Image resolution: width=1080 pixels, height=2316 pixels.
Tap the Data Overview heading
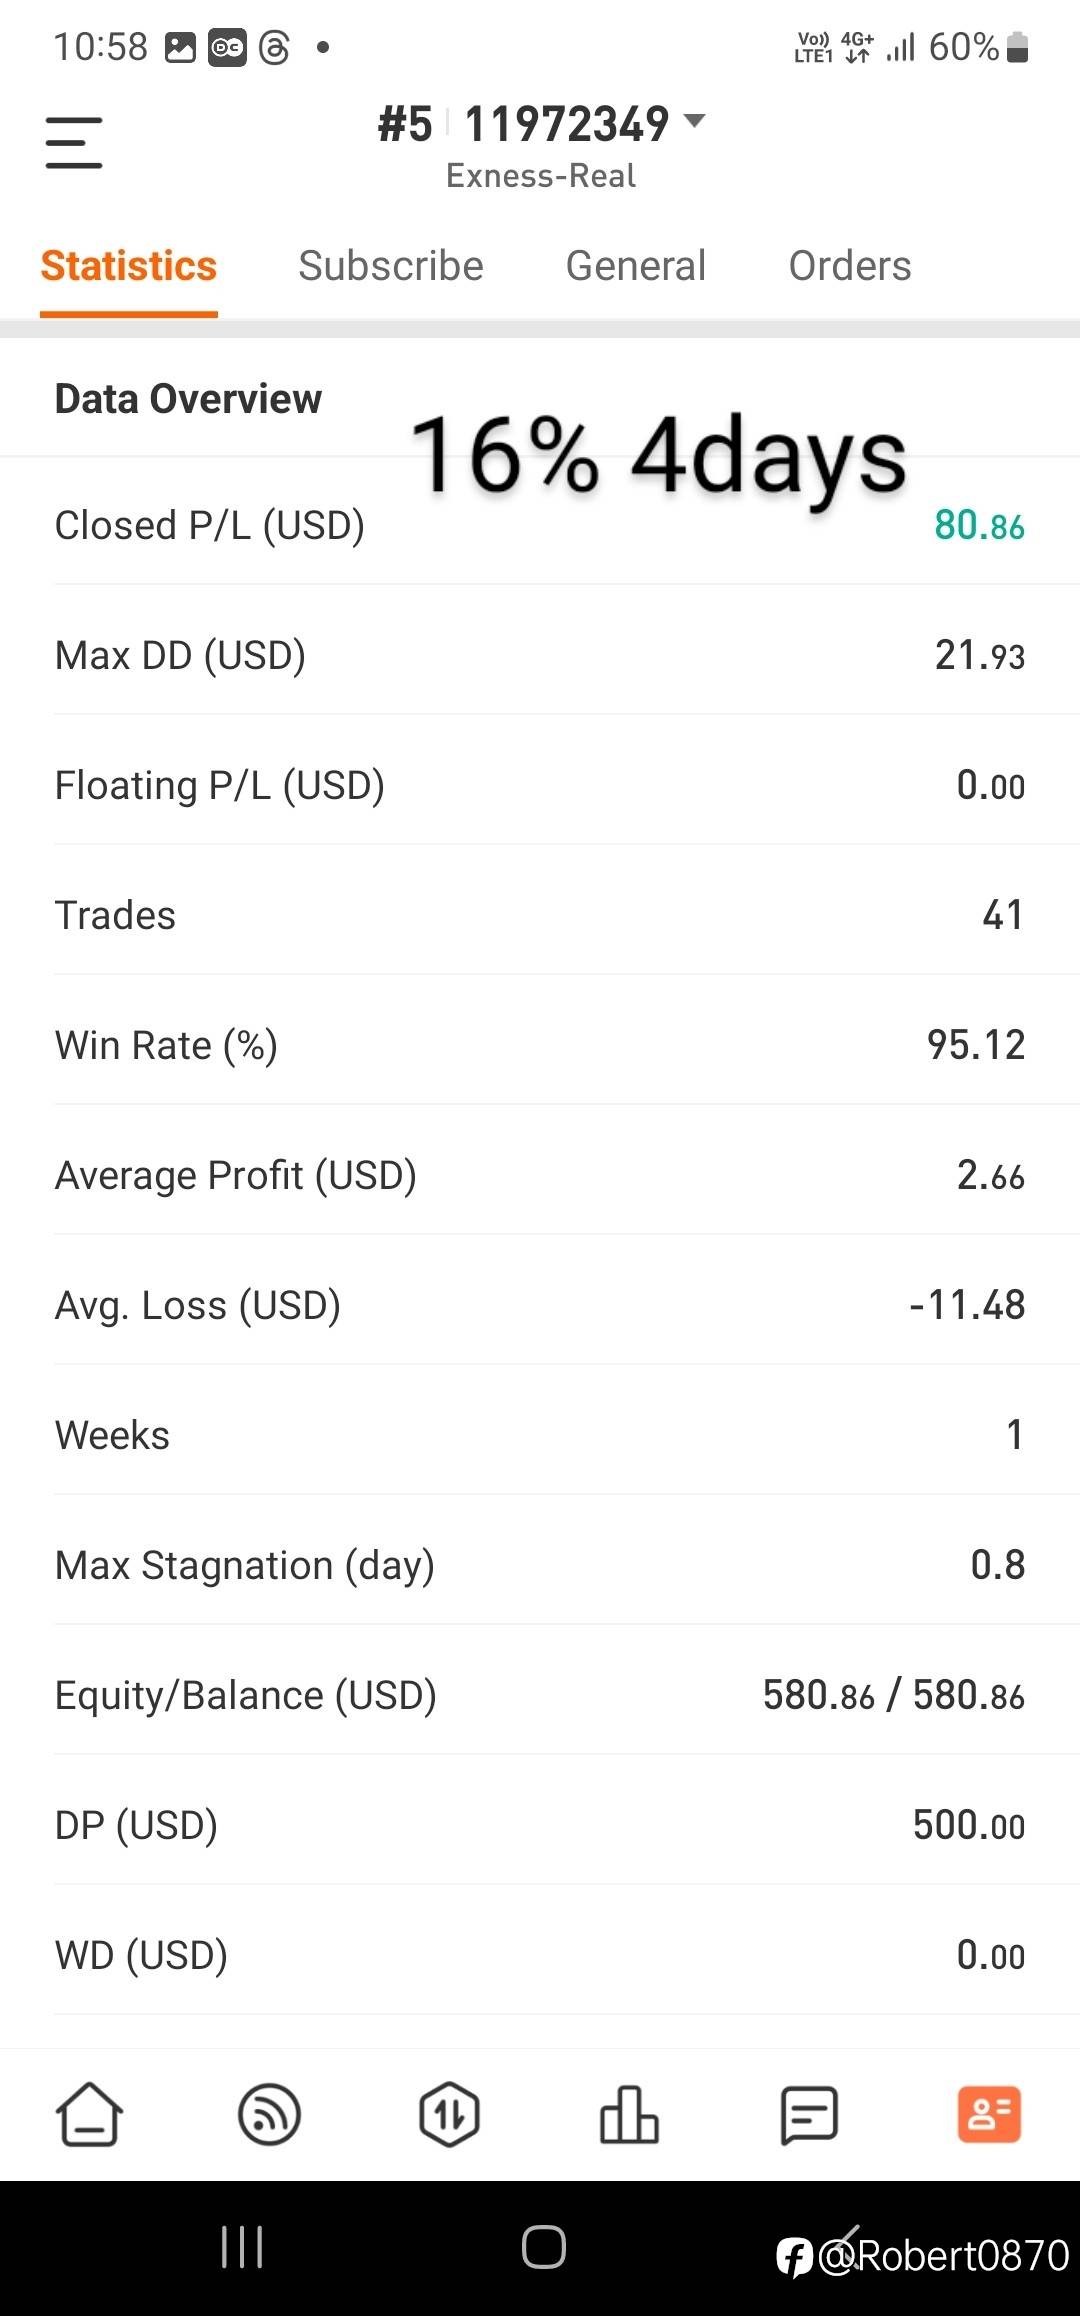[x=188, y=399]
